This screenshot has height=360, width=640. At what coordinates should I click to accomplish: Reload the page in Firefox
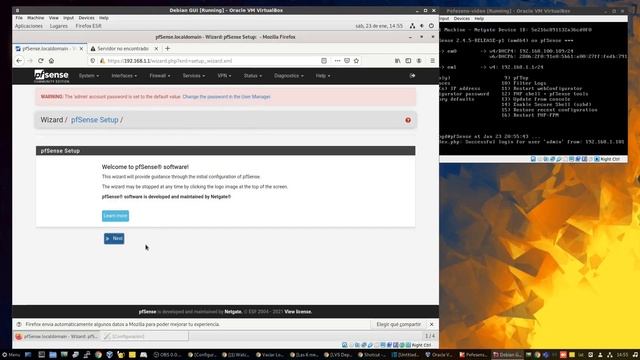[x=40, y=60]
